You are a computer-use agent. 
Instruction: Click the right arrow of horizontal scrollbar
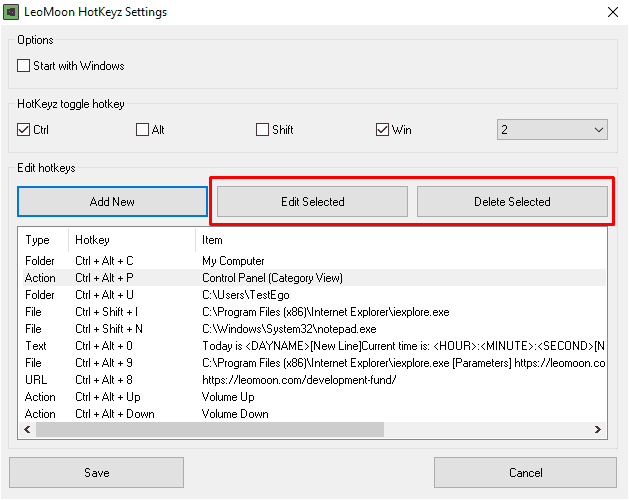point(598,429)
